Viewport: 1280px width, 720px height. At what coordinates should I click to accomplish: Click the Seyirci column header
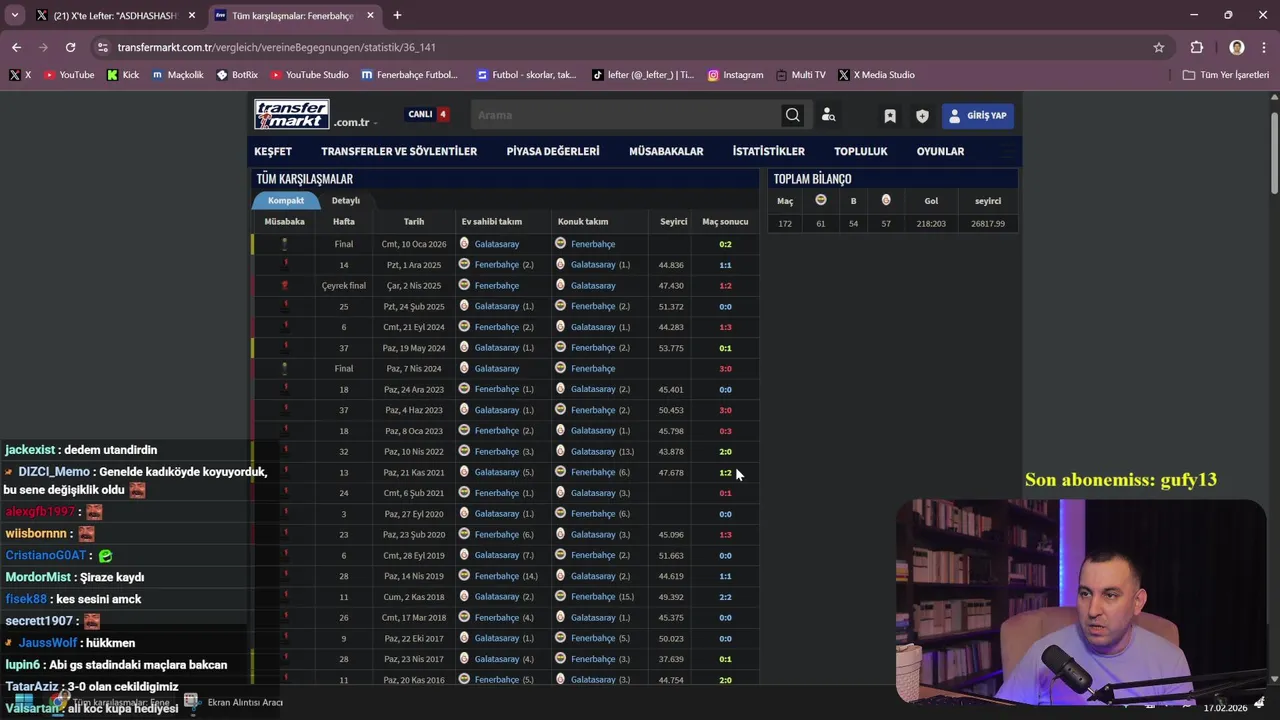673,222
